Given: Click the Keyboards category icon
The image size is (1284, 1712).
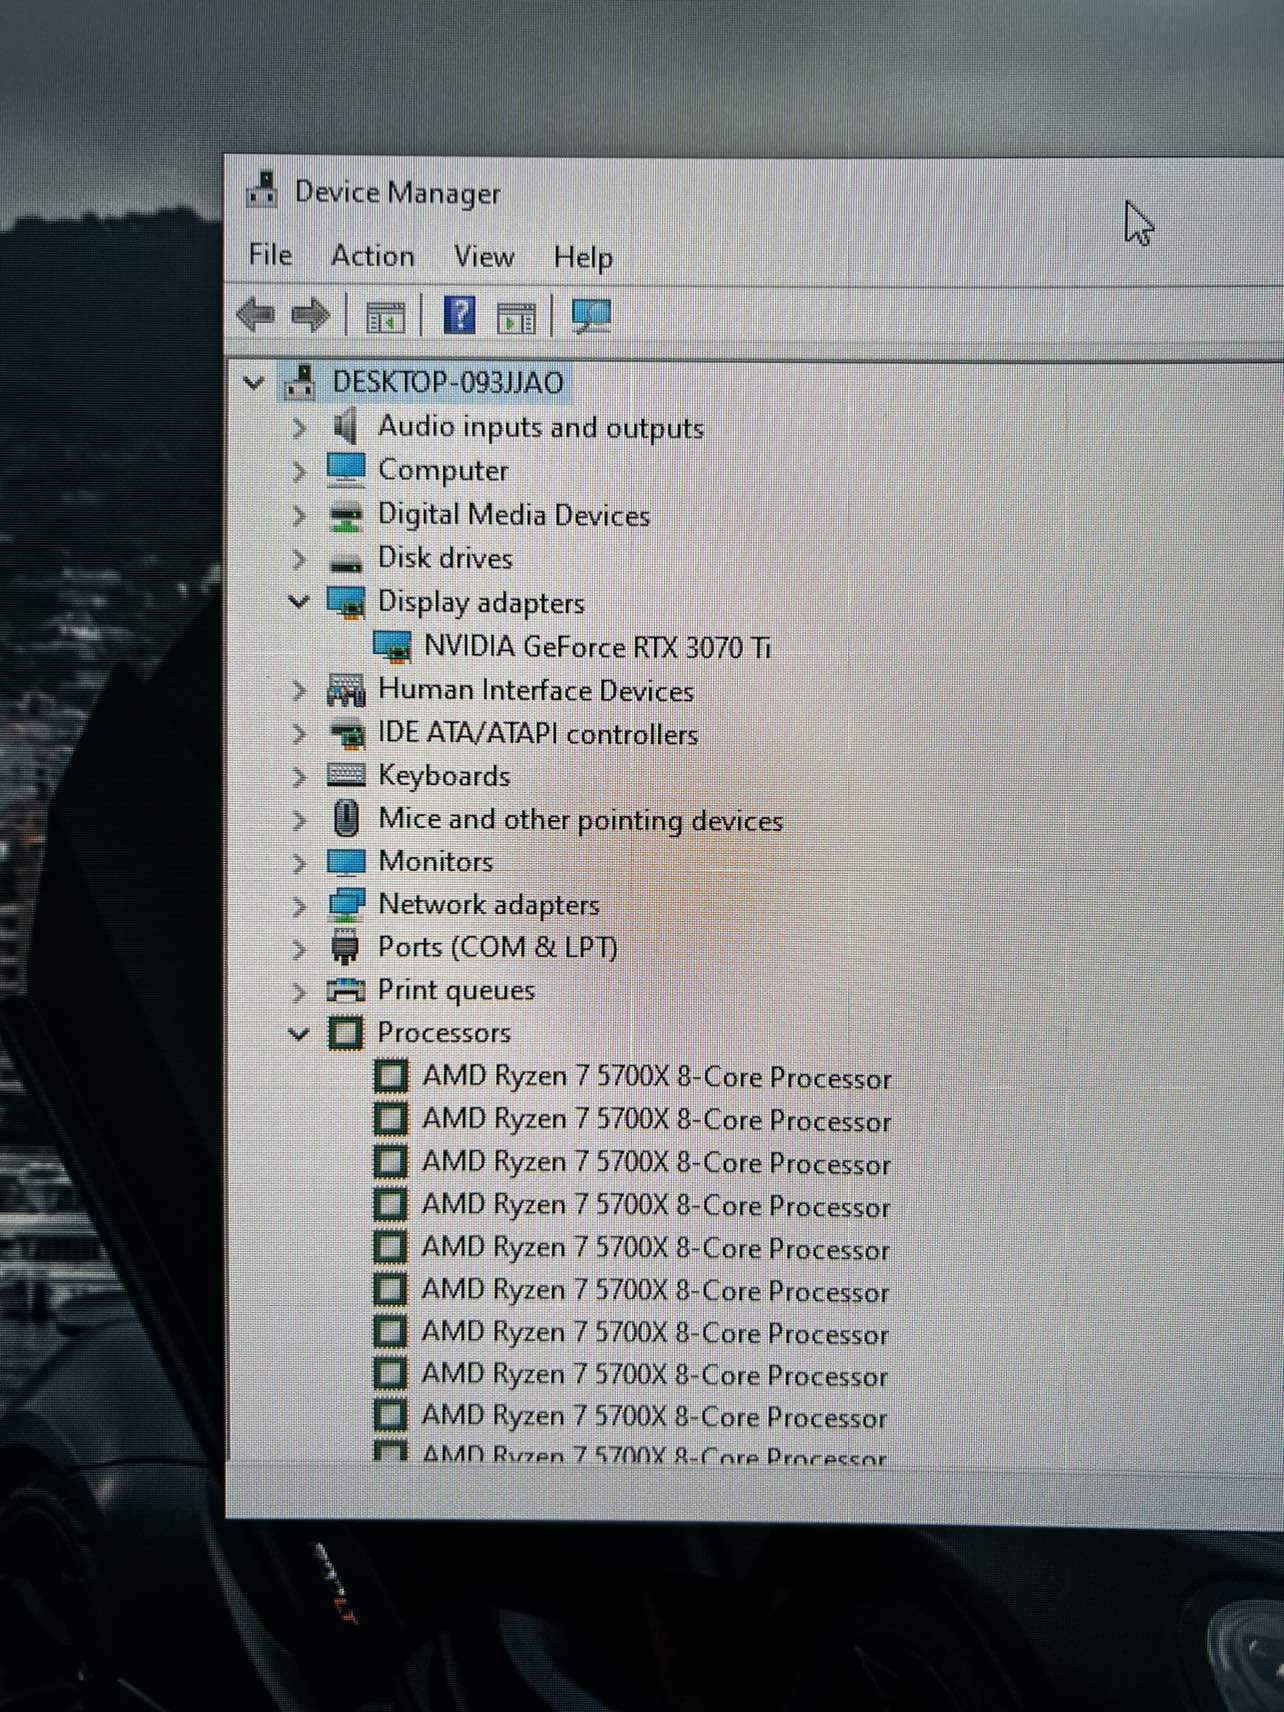Looking at the screenshot, I should pyautogui.click(x=346, y=776).
